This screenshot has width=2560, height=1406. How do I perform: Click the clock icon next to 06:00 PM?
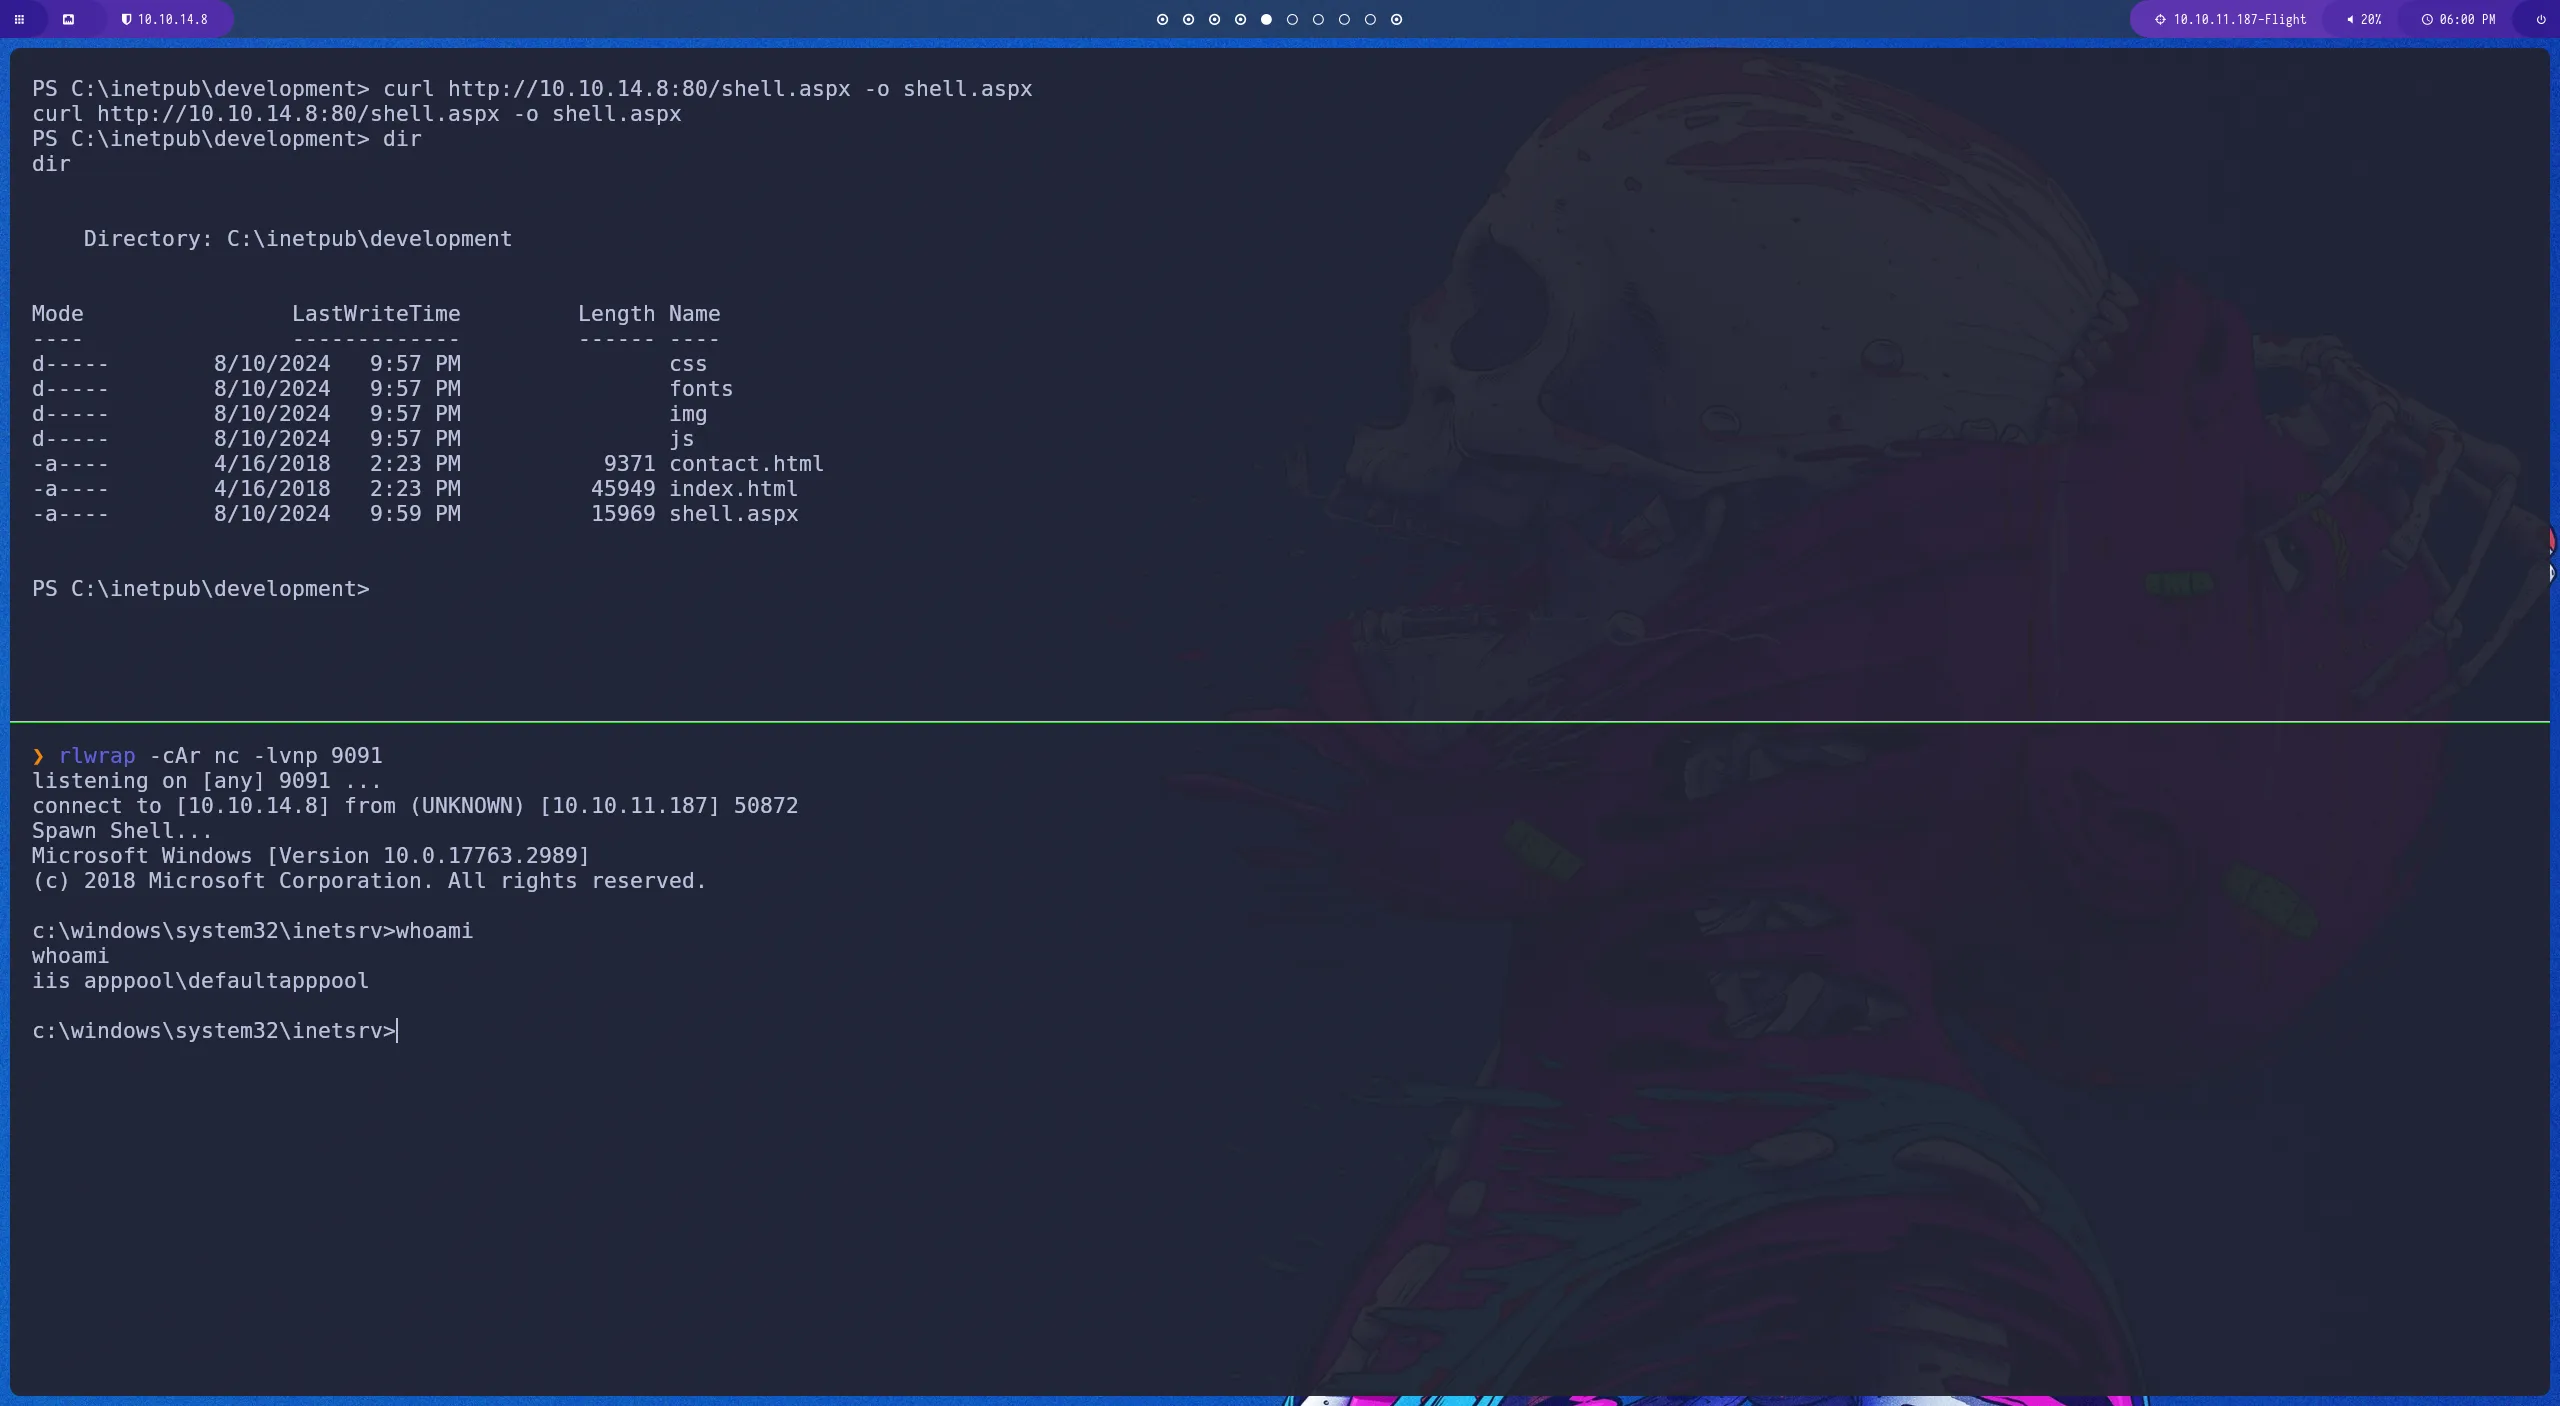[2426, 19]
